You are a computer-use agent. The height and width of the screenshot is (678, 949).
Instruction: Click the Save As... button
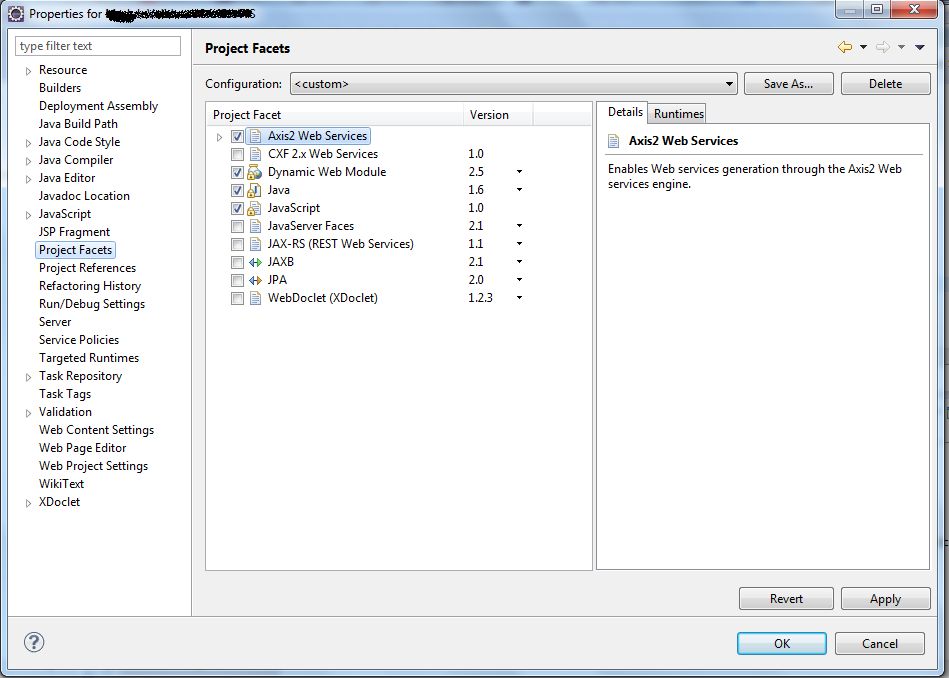(x=789, y=84)
